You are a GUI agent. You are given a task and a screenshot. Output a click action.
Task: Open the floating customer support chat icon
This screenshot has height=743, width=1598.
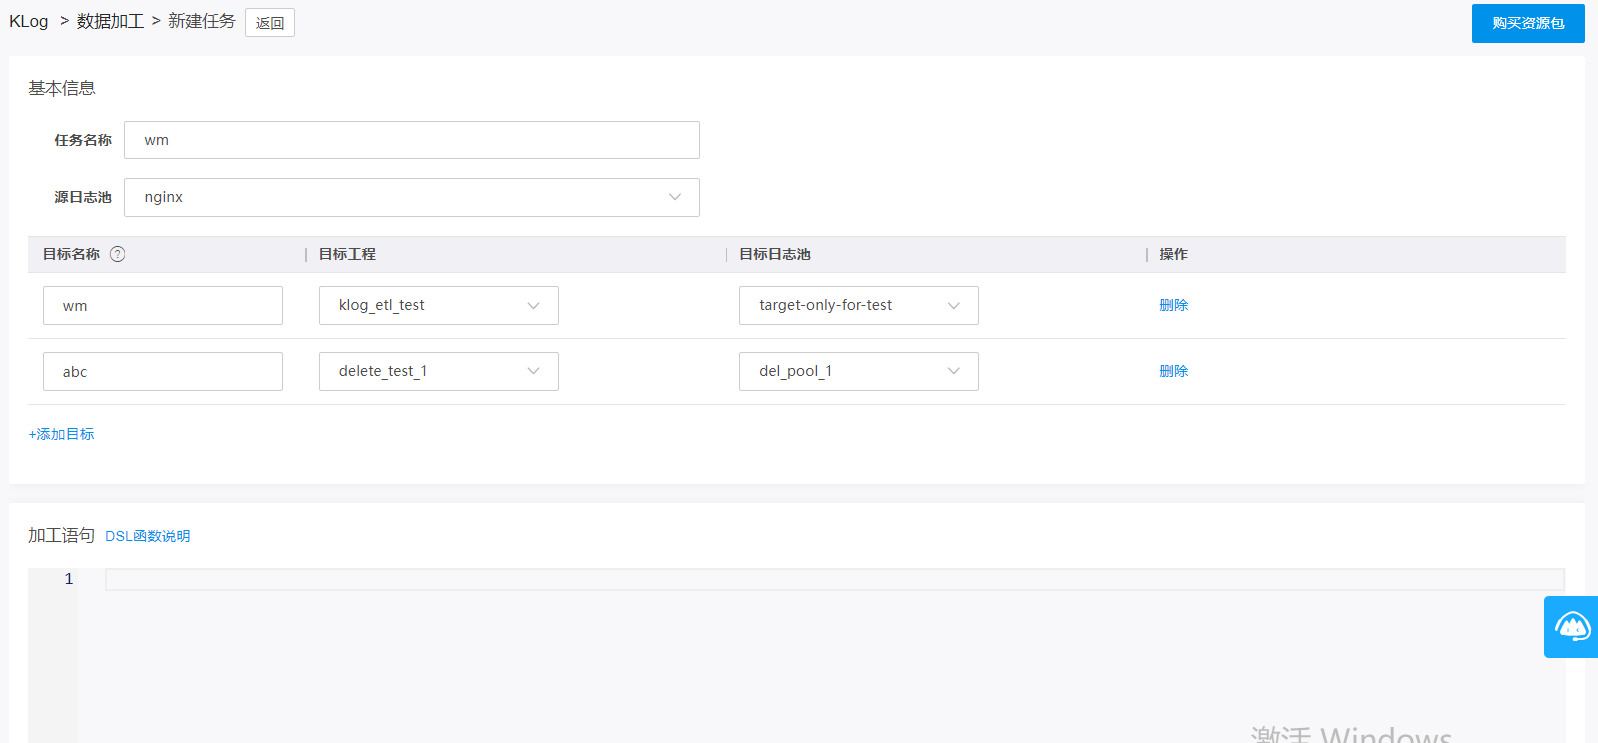point(1572,627)
